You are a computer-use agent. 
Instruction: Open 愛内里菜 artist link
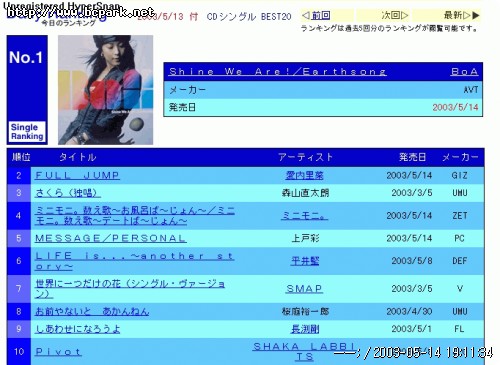click(304, 175)
